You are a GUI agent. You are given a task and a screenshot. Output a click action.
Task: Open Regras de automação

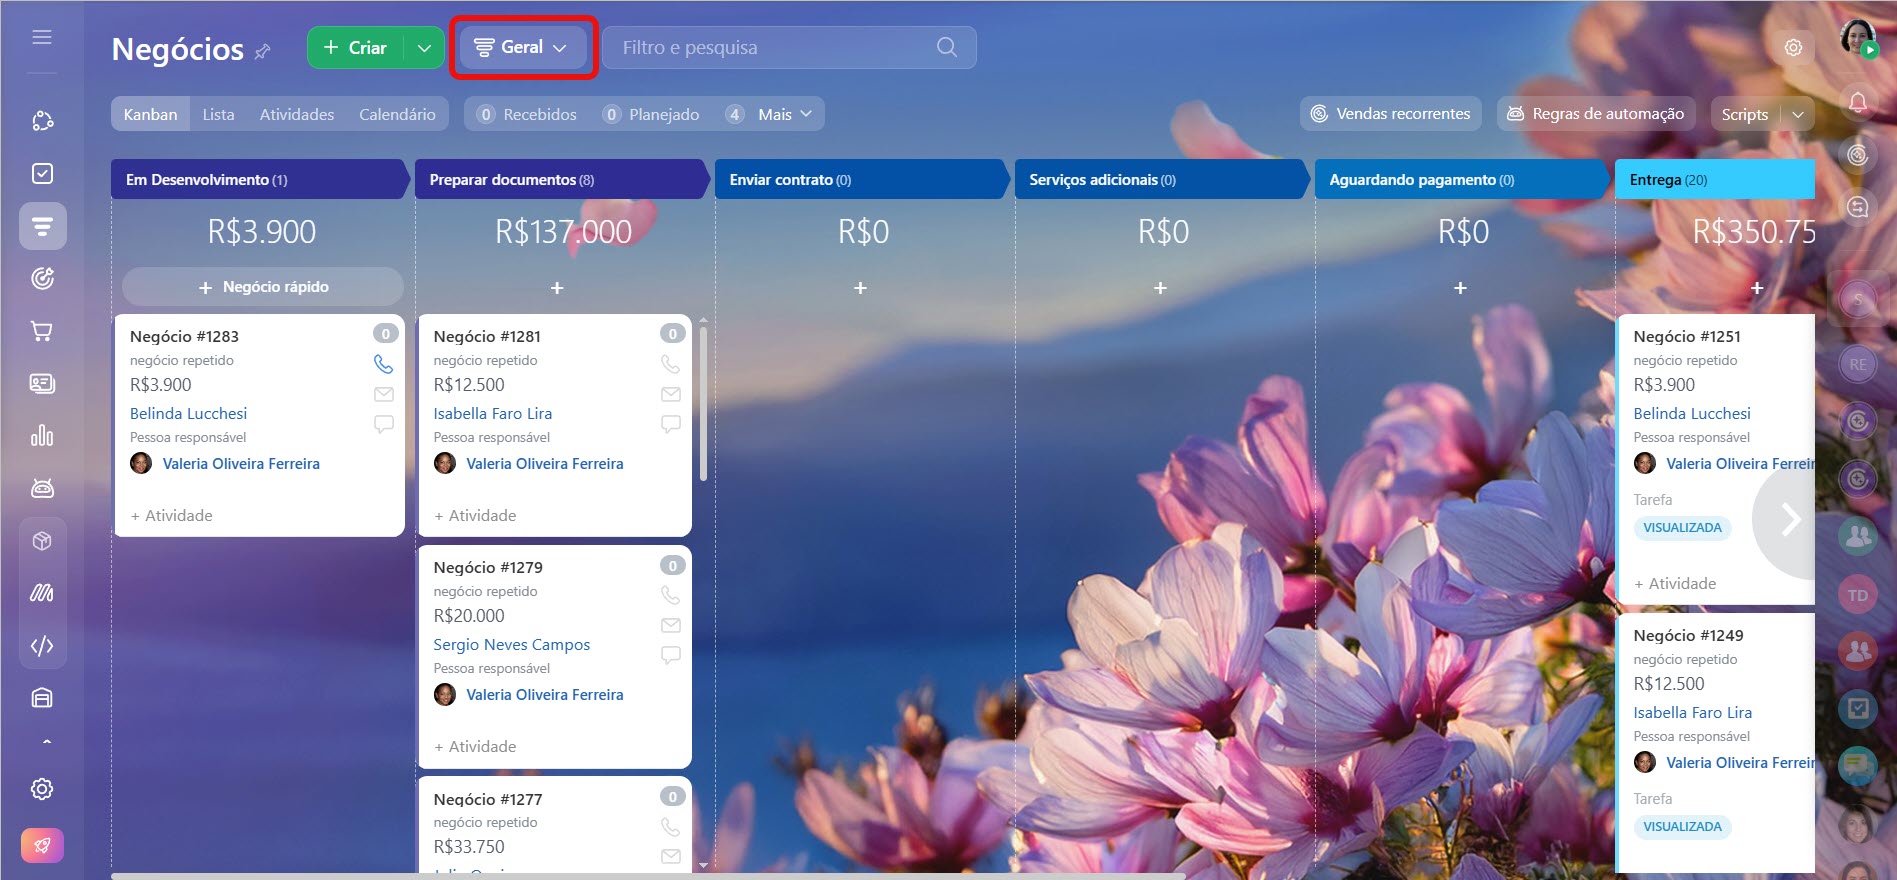[1596, 114]
